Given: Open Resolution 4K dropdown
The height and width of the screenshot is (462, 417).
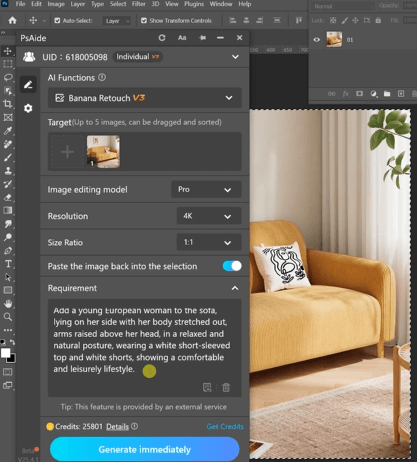Looking at the screenshot, I should 209,216.
